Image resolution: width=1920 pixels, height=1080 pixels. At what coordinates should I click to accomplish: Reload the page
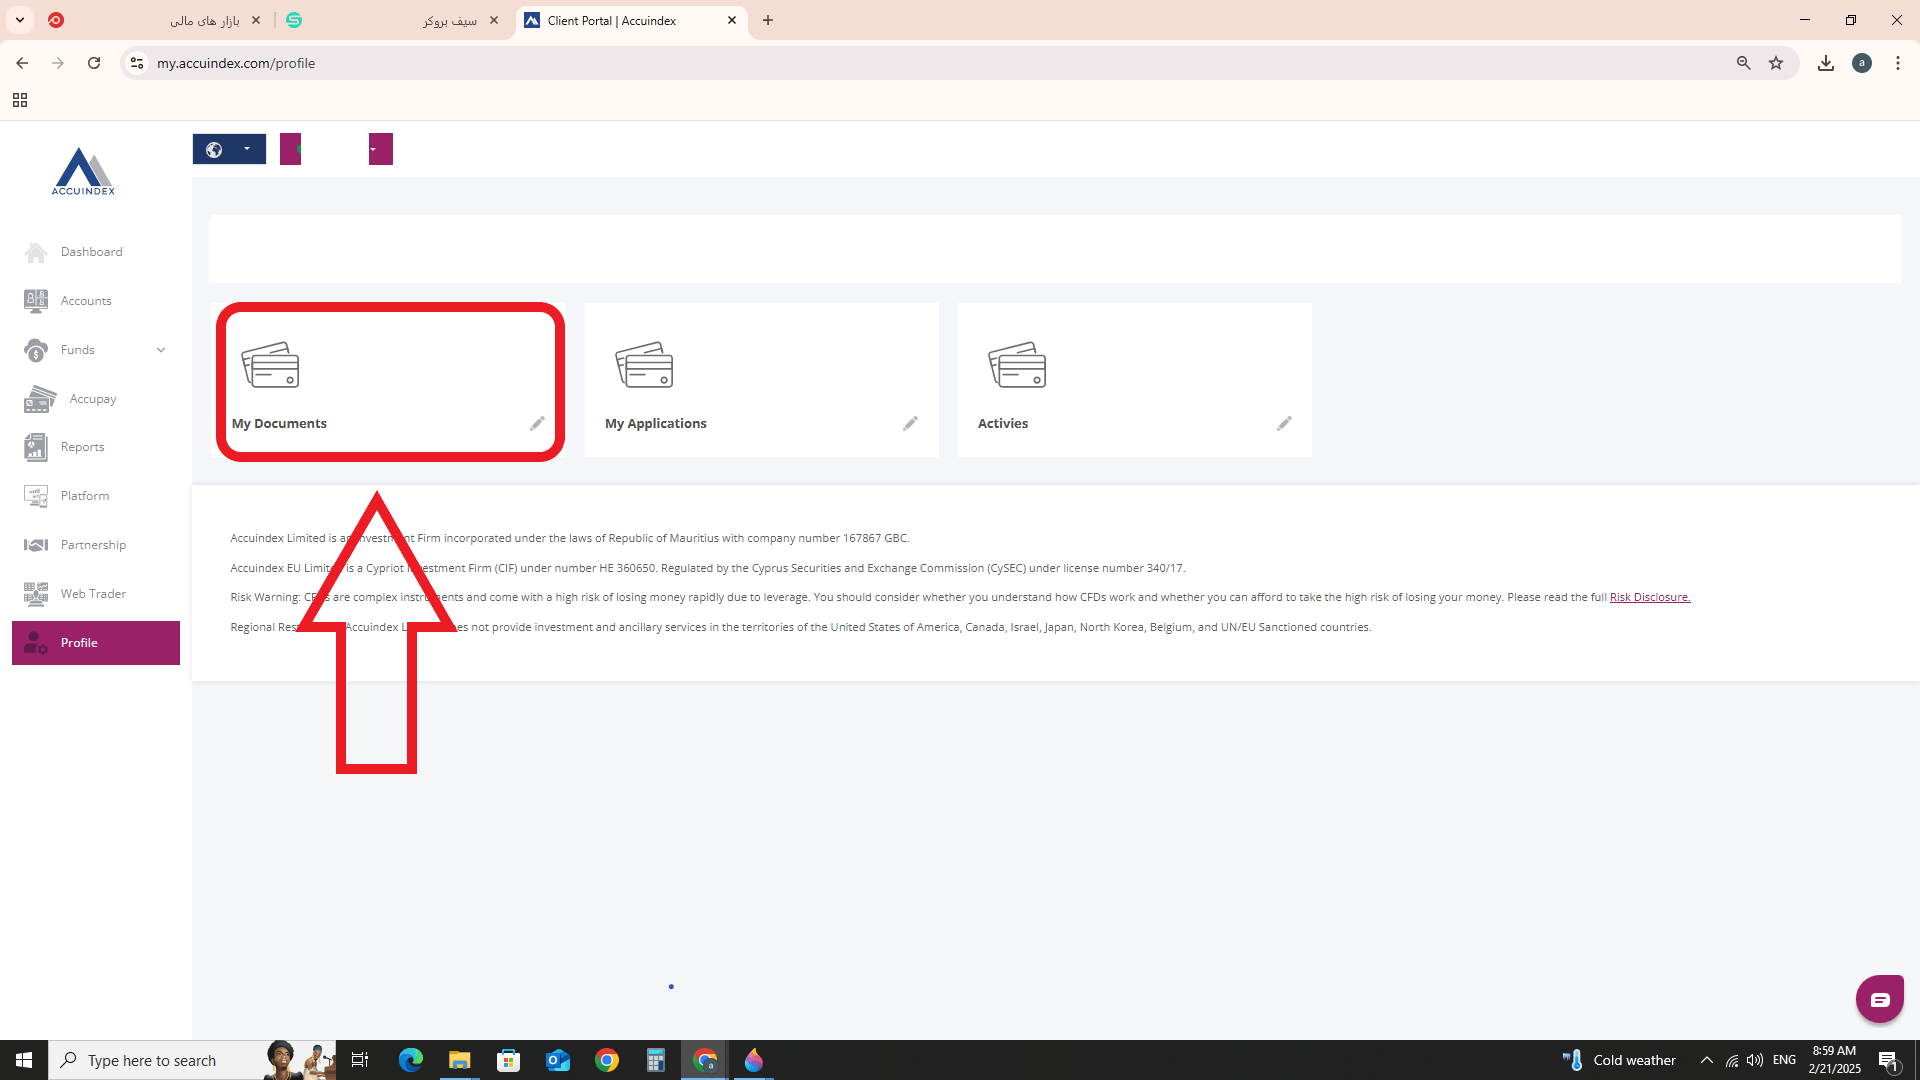pyautogui.click(x=94, y=63)
